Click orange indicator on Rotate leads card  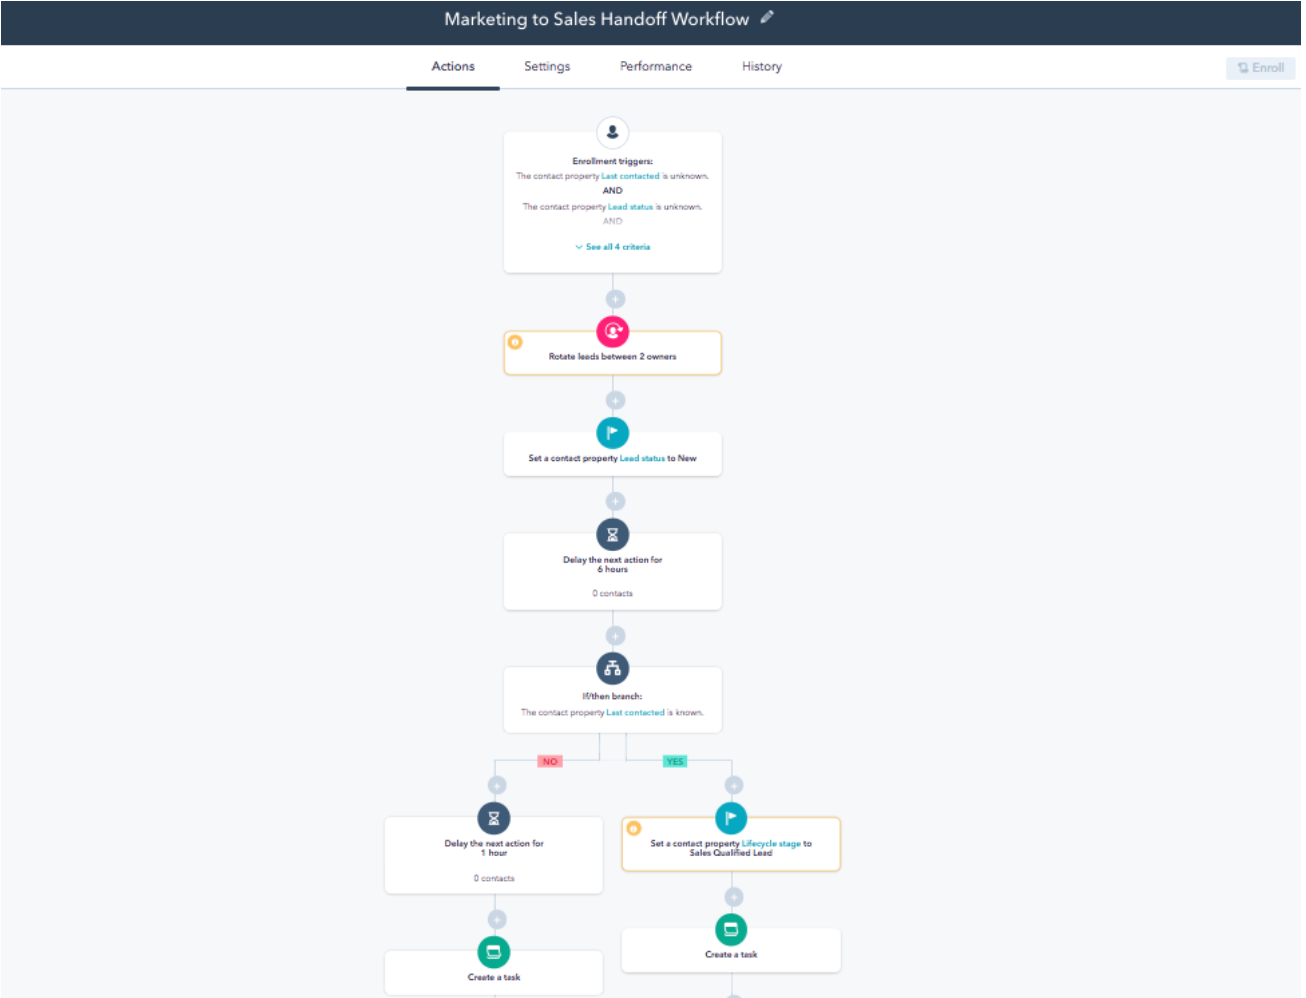click(x=515, y=342)
